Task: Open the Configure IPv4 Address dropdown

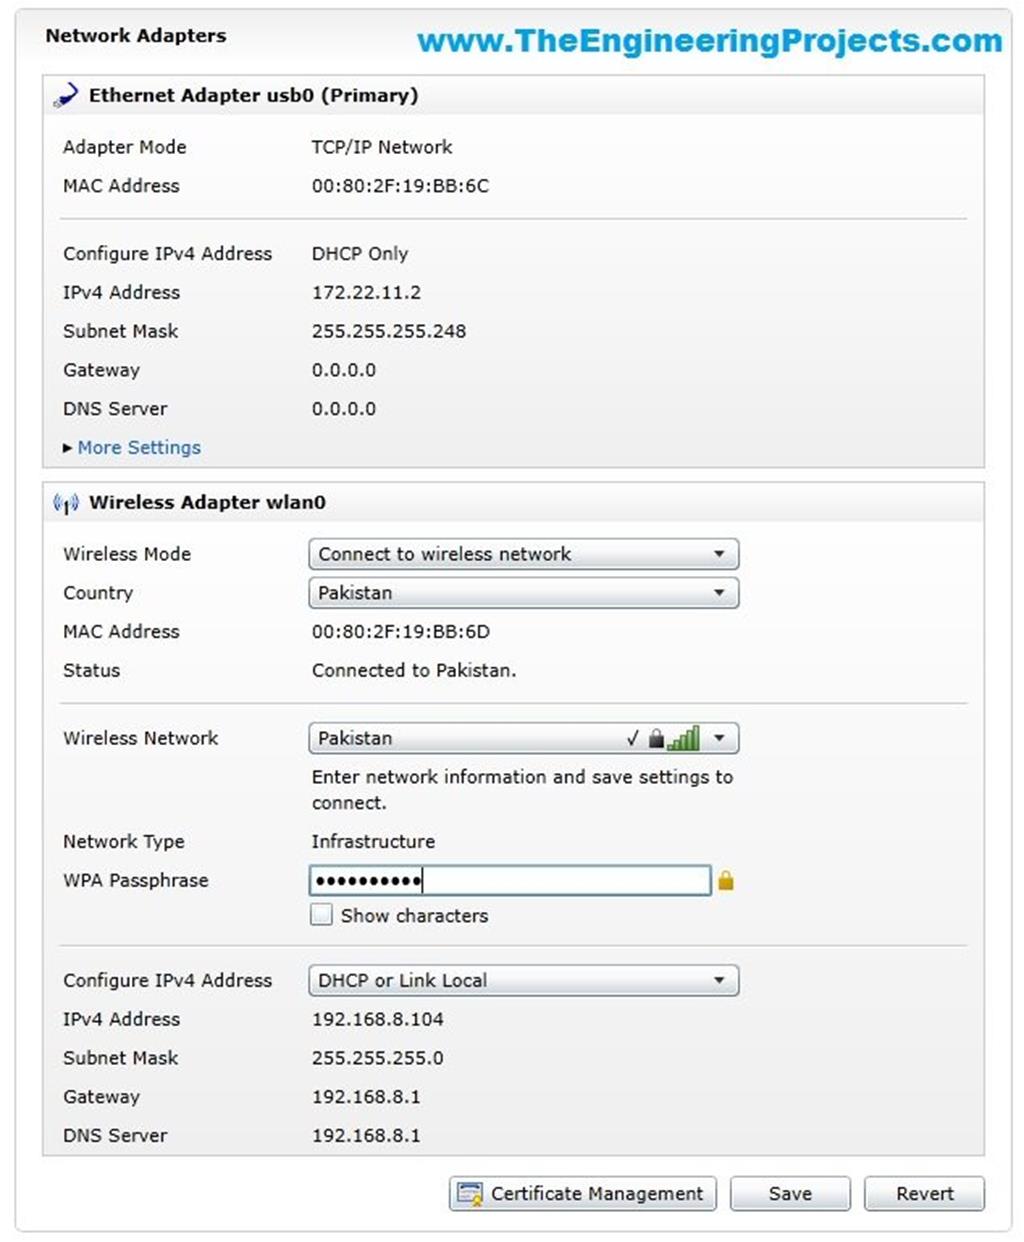Action: pyautogui.click(x=522, y=981)
